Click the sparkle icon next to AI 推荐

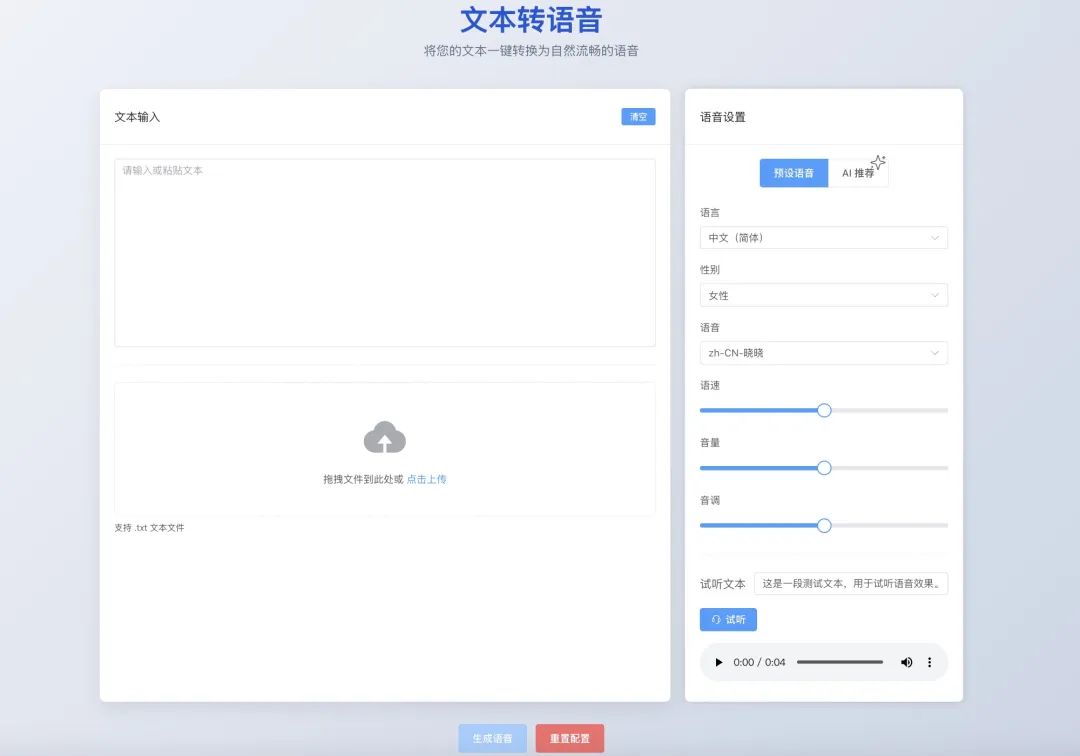tap(878, 161)
